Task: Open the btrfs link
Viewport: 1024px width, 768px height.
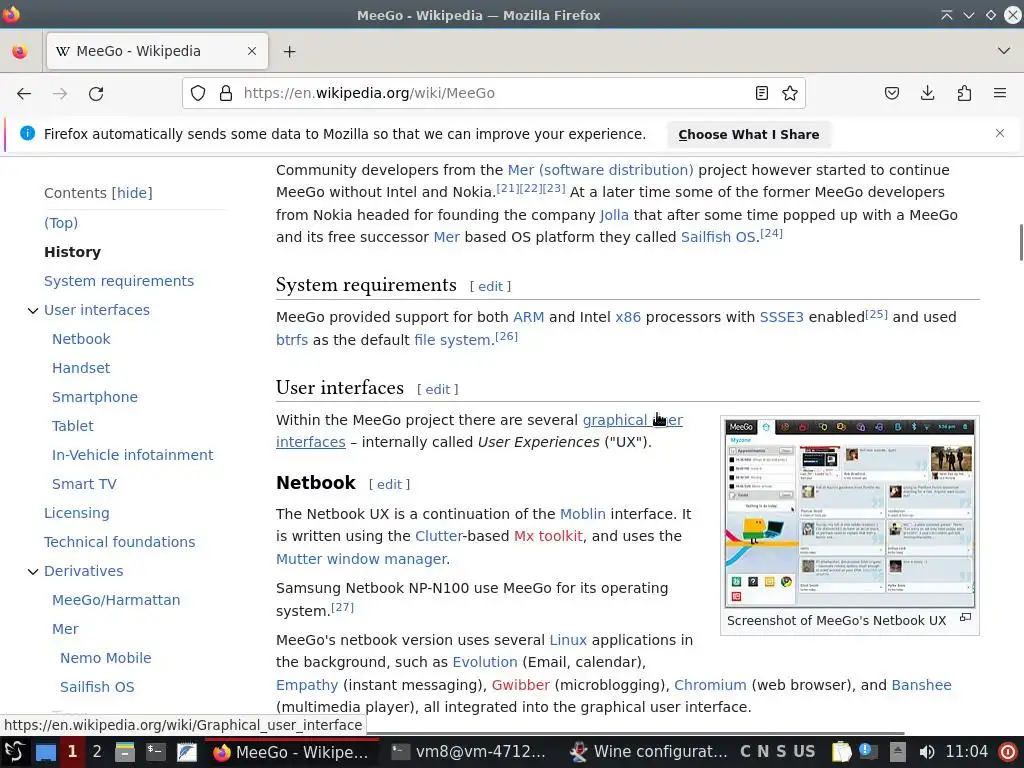Action: pos(291,340)
